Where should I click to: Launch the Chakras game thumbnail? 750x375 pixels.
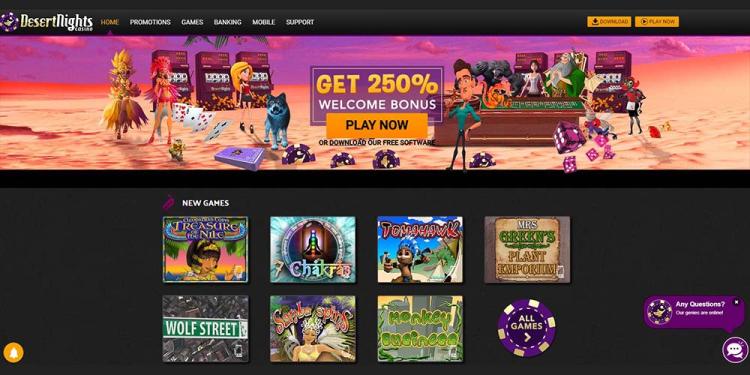coord(312,249)
